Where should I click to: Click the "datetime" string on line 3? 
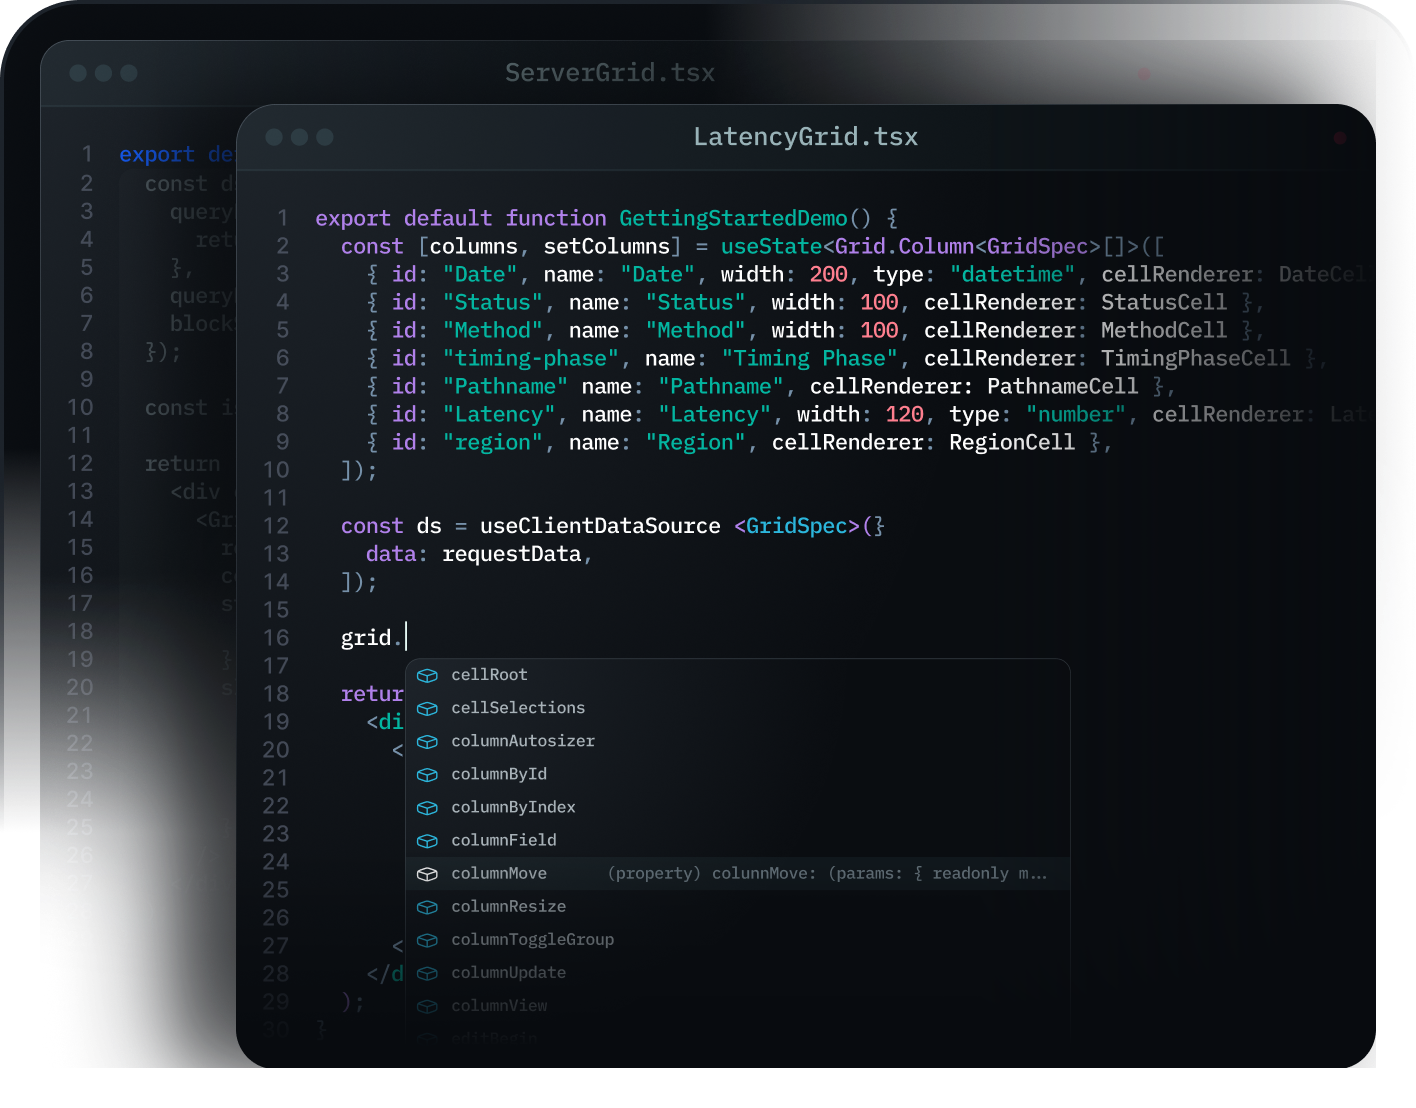[x=1012, y=274]
